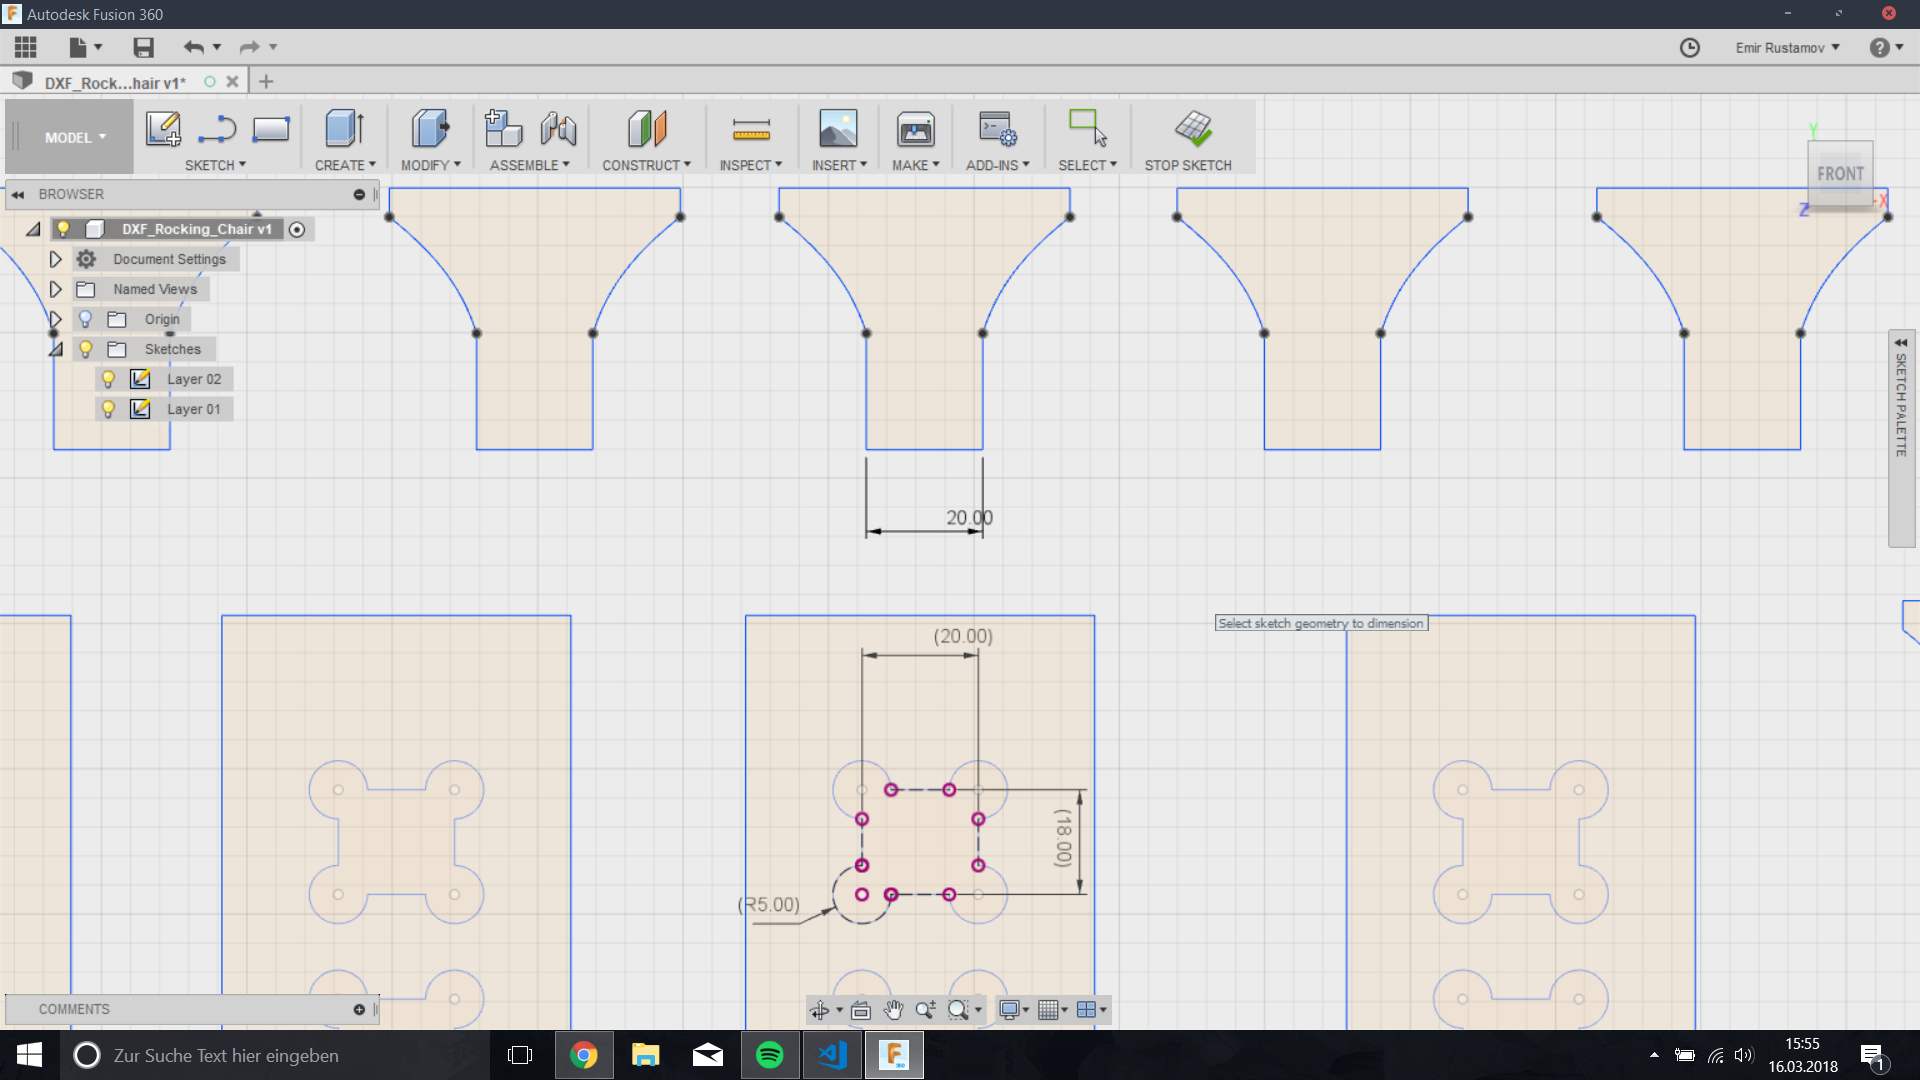
Task: Toggle visibility of Layer 02 sketch
Action: [109, 379]
